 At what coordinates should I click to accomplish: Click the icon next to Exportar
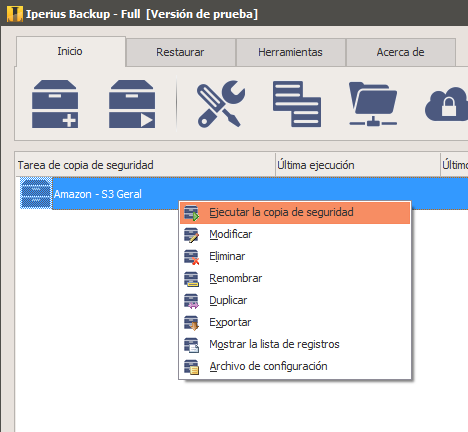[x=192, y=323]
